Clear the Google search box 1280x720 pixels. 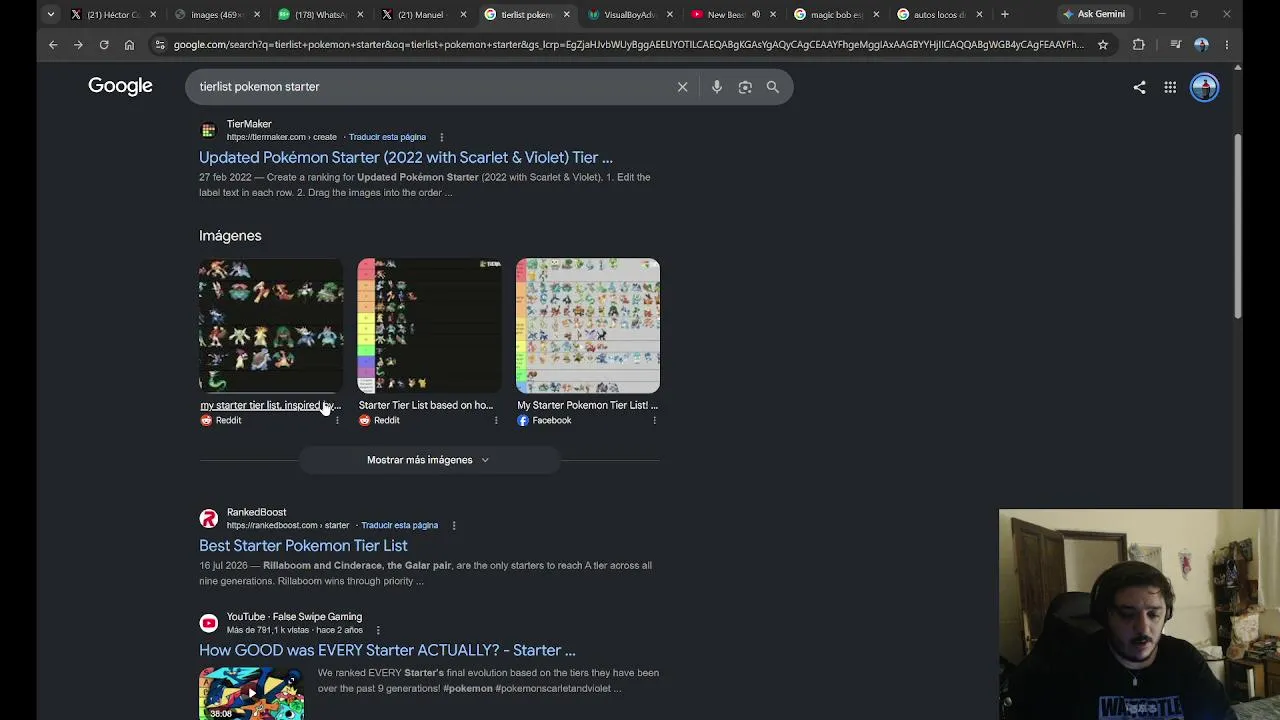pyautogui.click(x=683, y=87)
